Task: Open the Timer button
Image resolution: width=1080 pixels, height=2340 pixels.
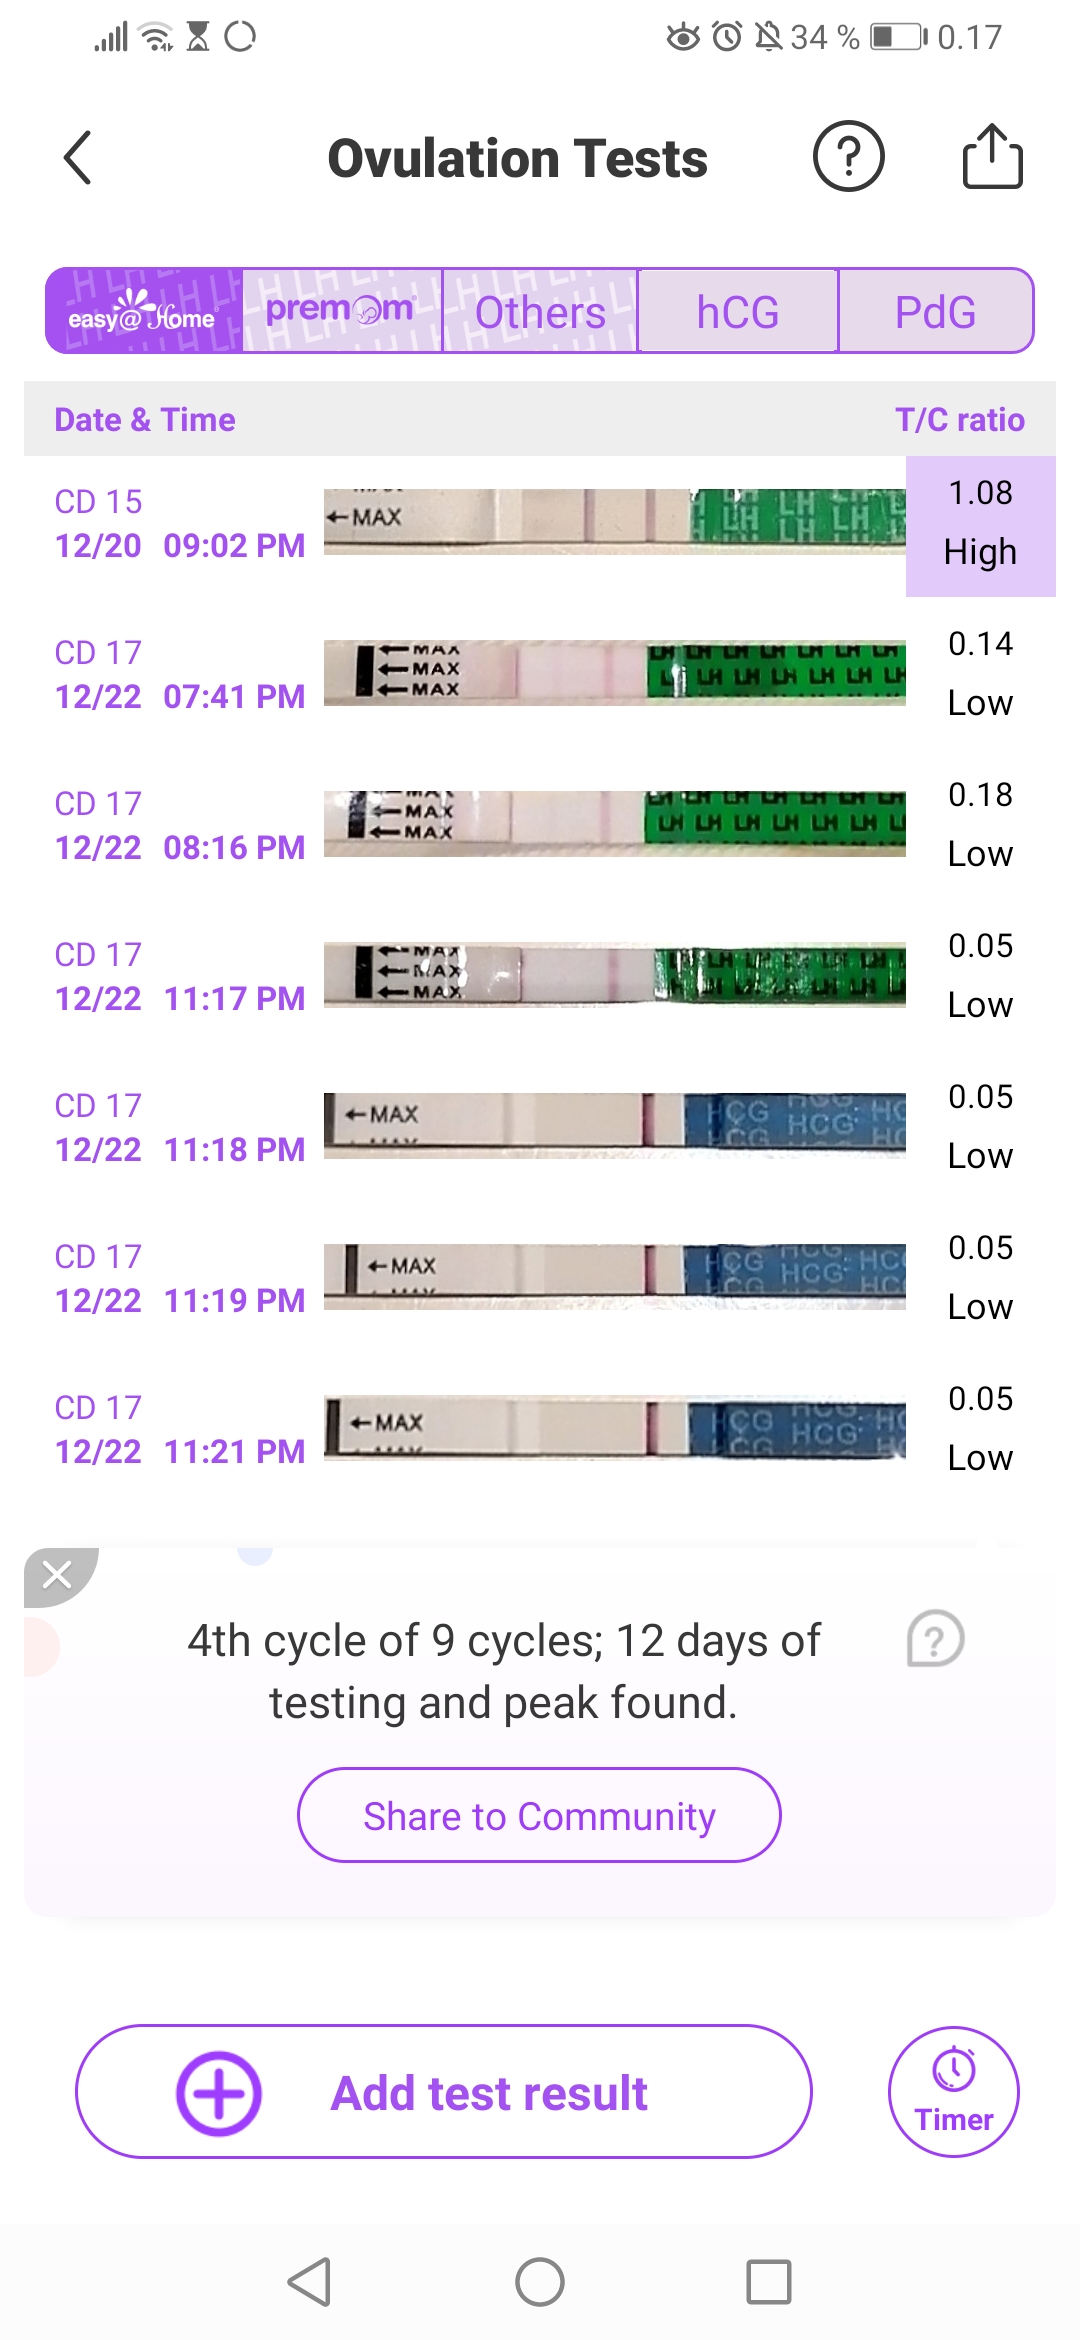Action: [953, 2091]
